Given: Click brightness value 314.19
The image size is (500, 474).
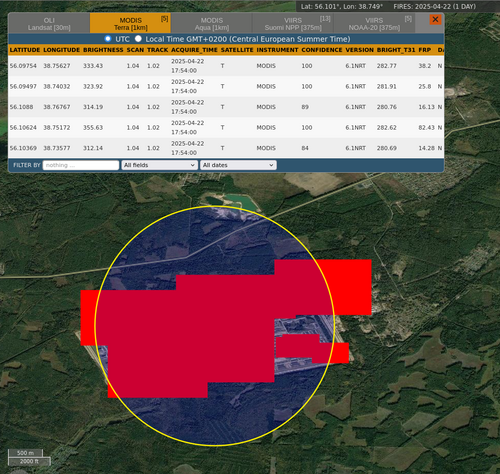Looking at the screenshot, I should [93, 107].
